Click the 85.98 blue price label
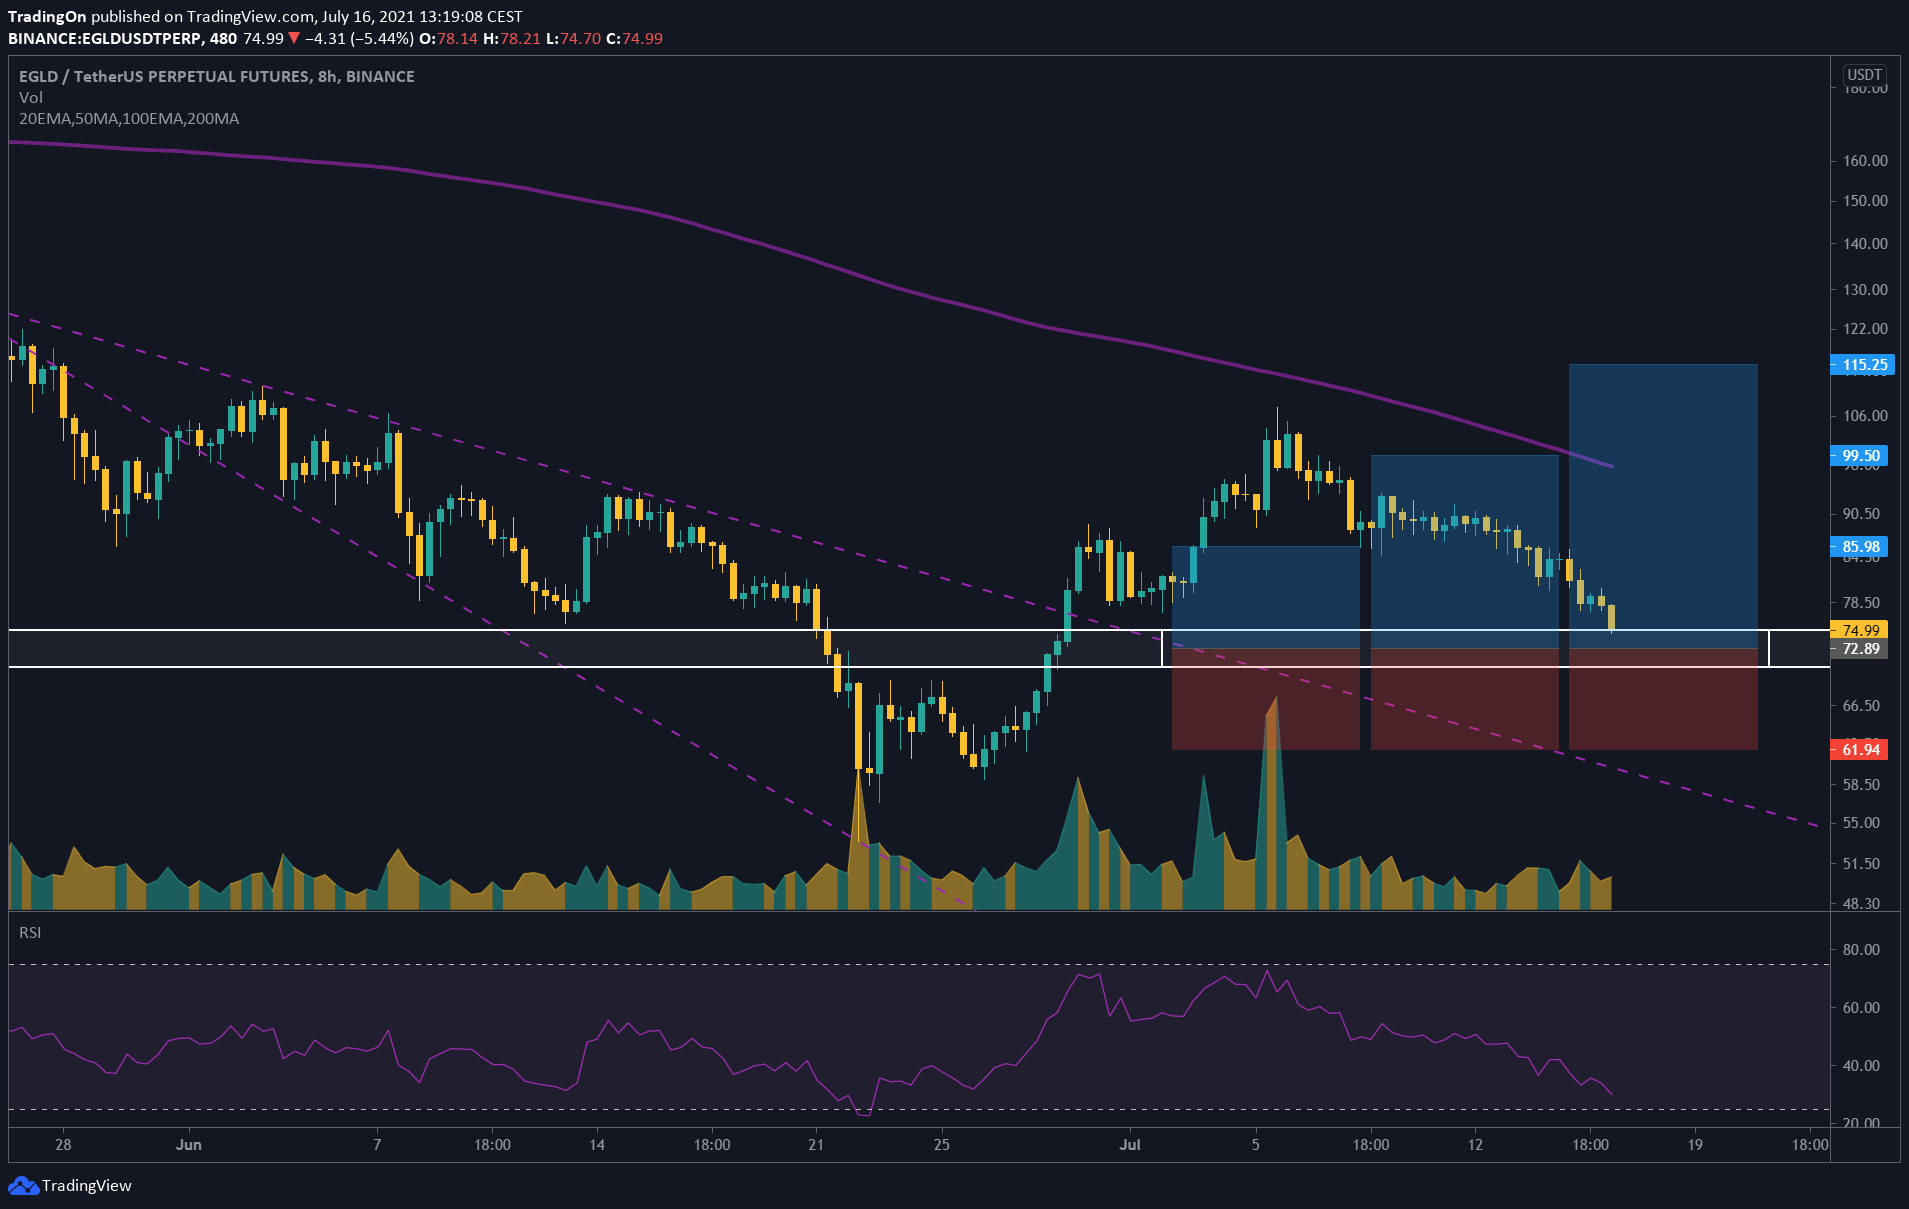Viewport: 1909px width, 1209px height. point(1859,546)
